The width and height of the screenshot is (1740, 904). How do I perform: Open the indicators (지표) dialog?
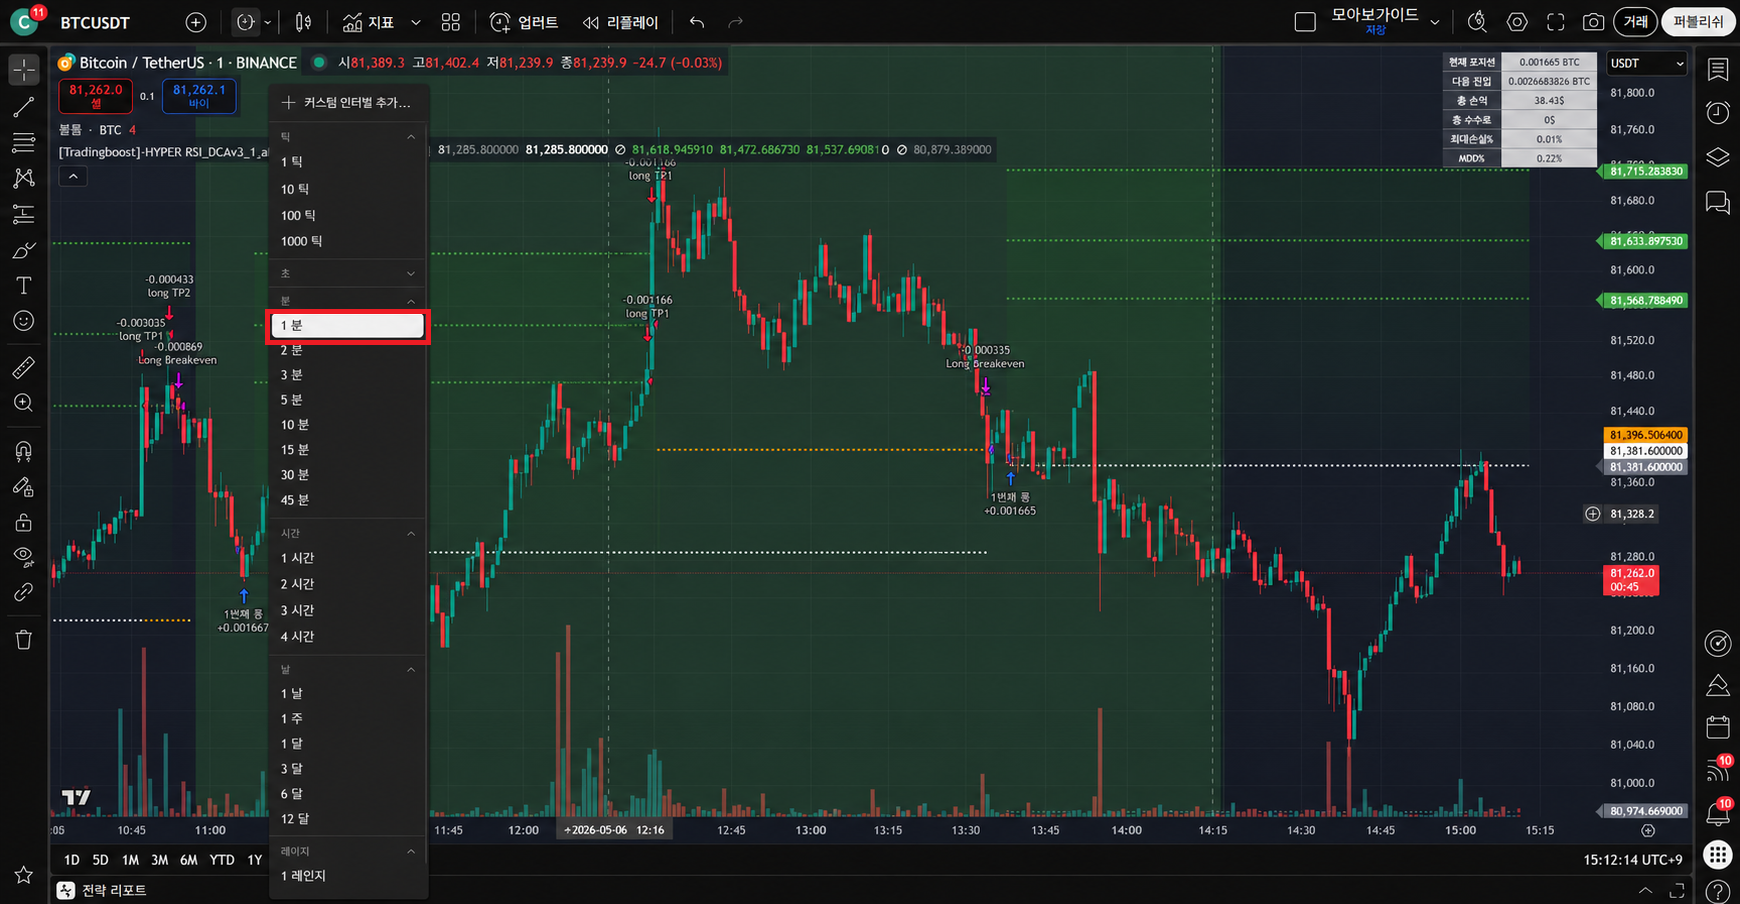point(368,22)
